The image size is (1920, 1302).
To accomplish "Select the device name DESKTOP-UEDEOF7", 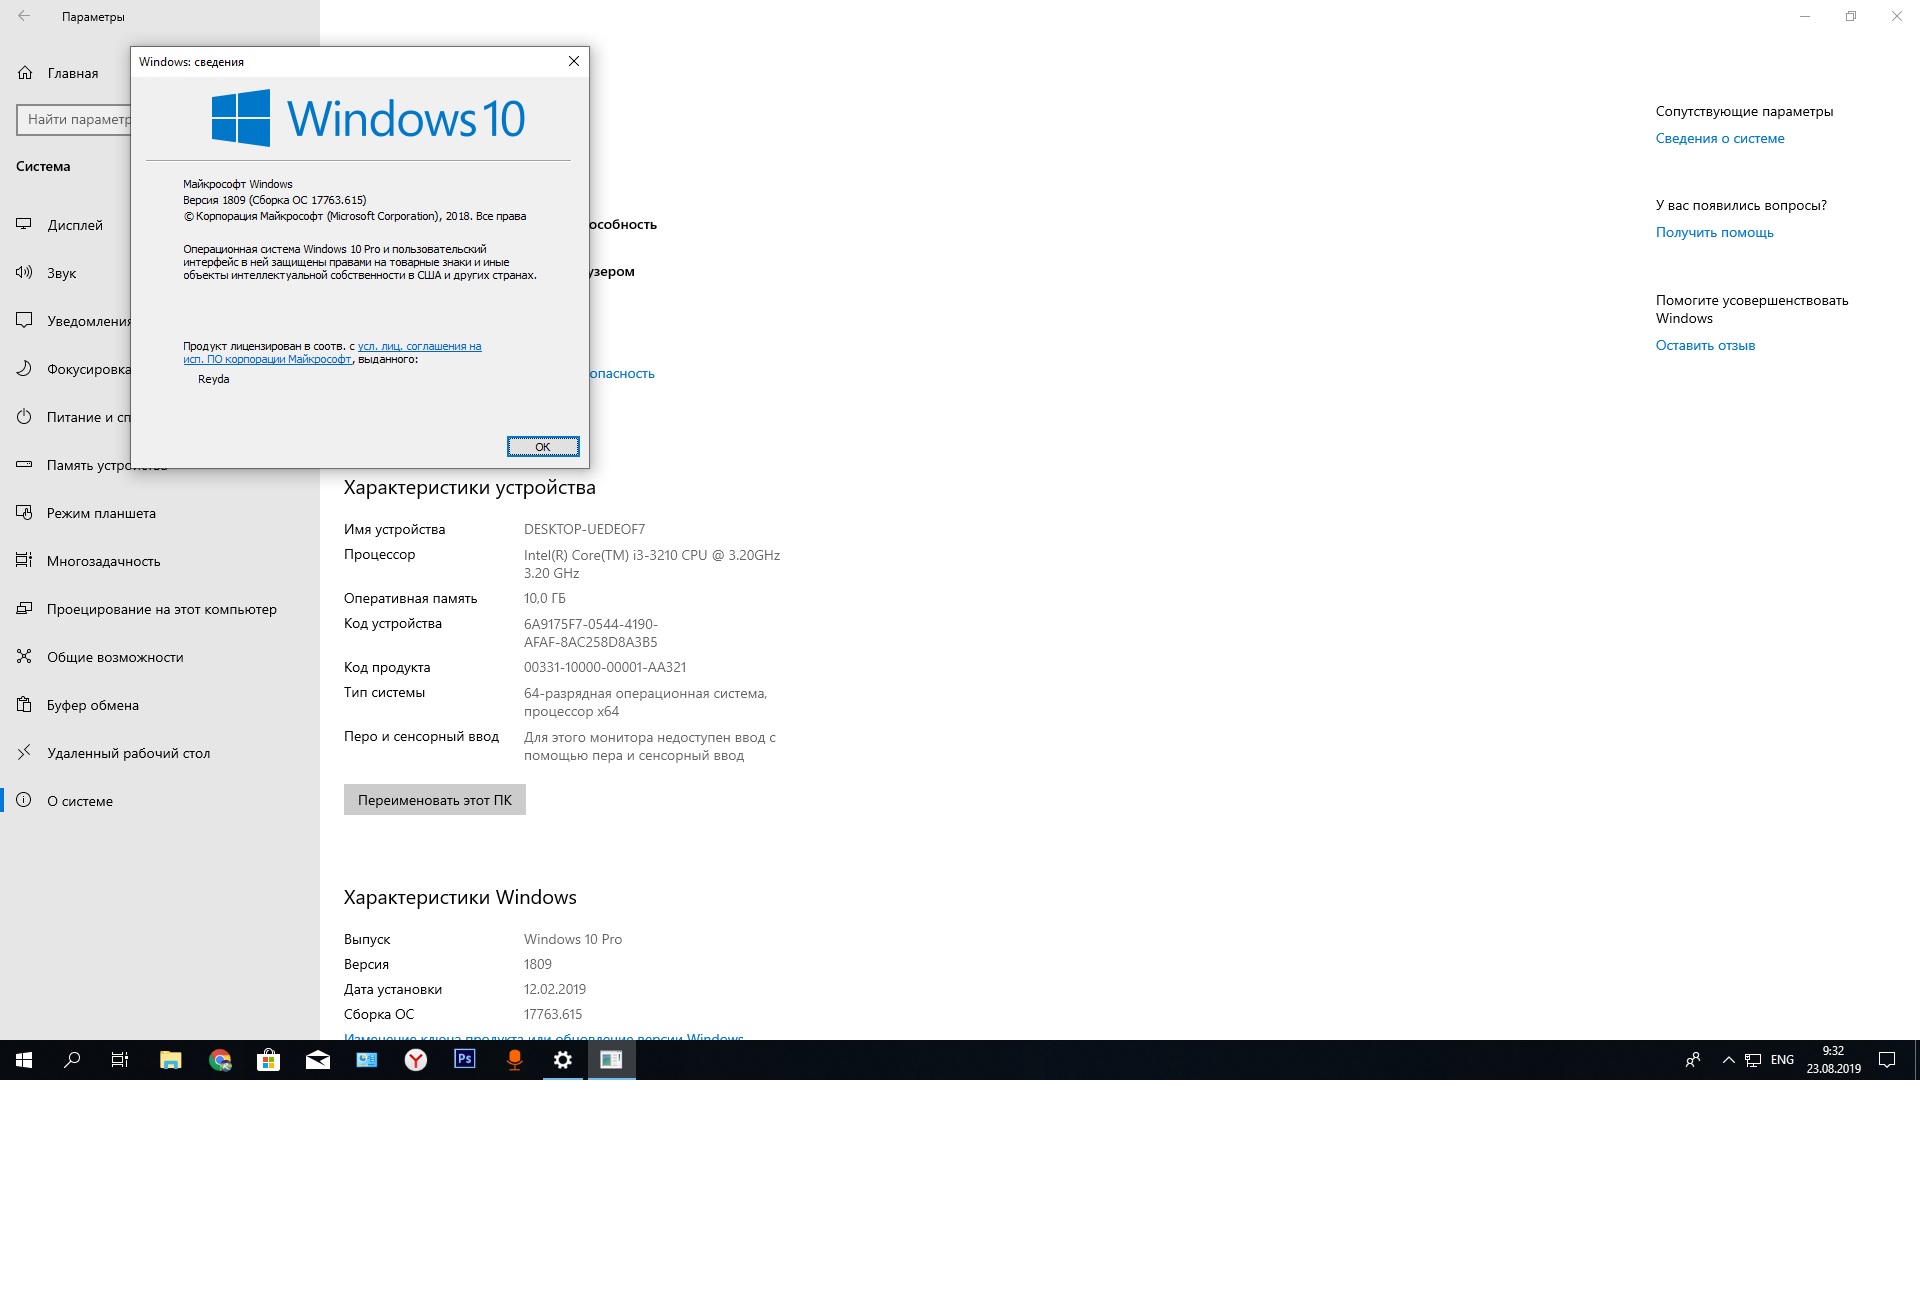I will point(585,529).
